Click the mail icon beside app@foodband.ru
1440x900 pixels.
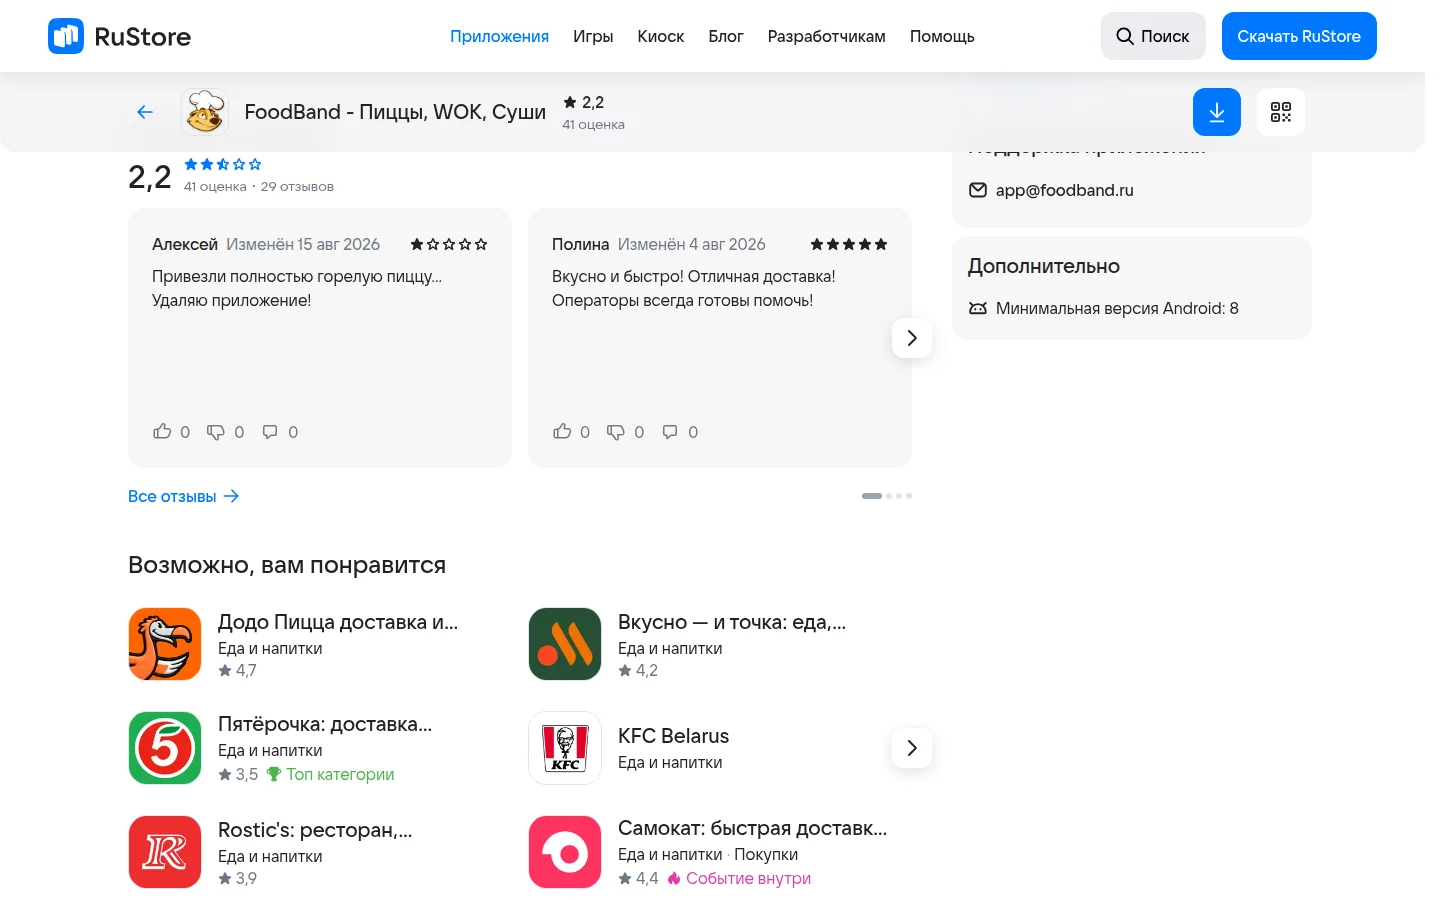(978, 190)
